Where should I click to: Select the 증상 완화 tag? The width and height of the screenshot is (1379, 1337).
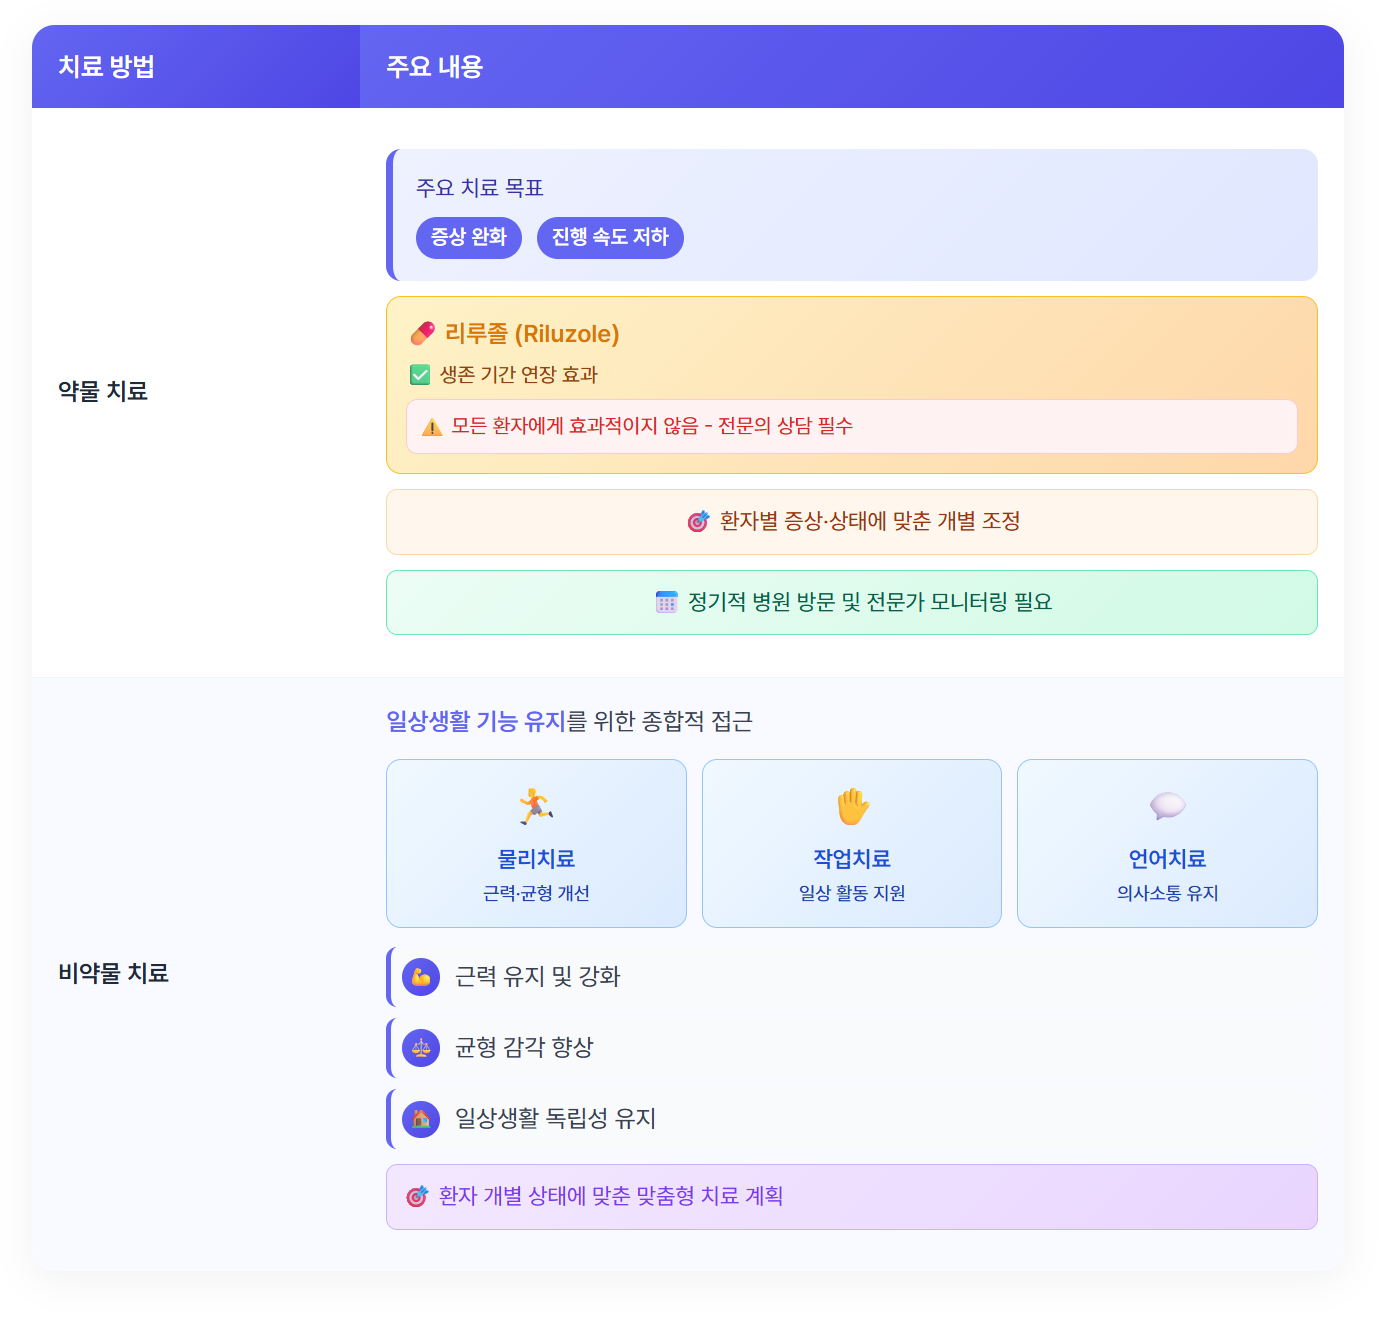pyautogui.click(x=469, y=238)
